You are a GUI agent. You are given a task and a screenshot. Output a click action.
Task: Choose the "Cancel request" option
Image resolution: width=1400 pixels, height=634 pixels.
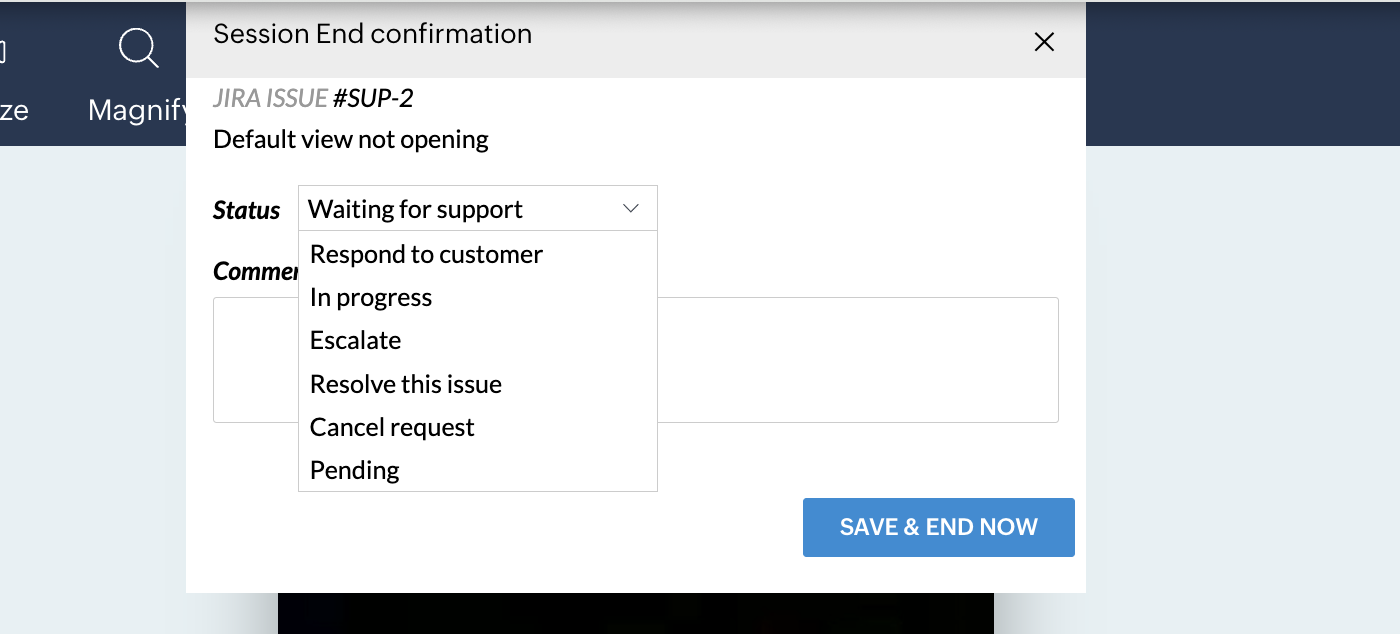coord(392,427)
